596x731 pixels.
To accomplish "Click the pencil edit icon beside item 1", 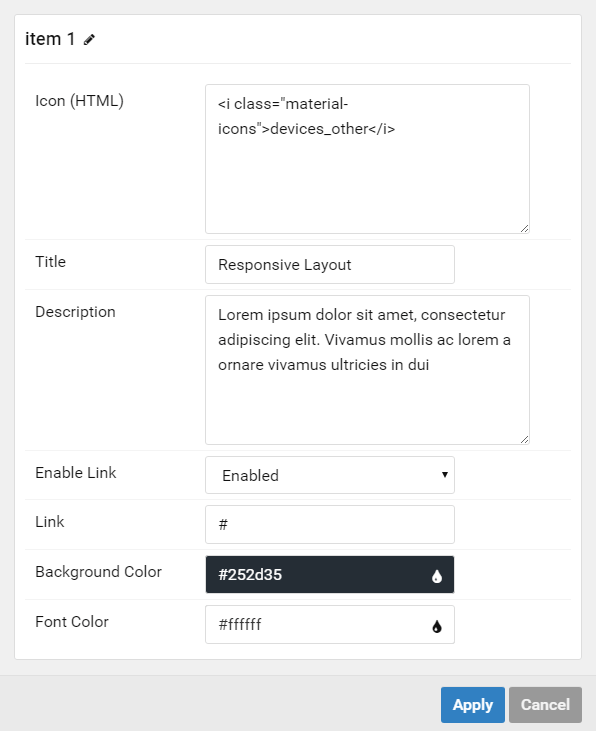I will click(89, 40).
